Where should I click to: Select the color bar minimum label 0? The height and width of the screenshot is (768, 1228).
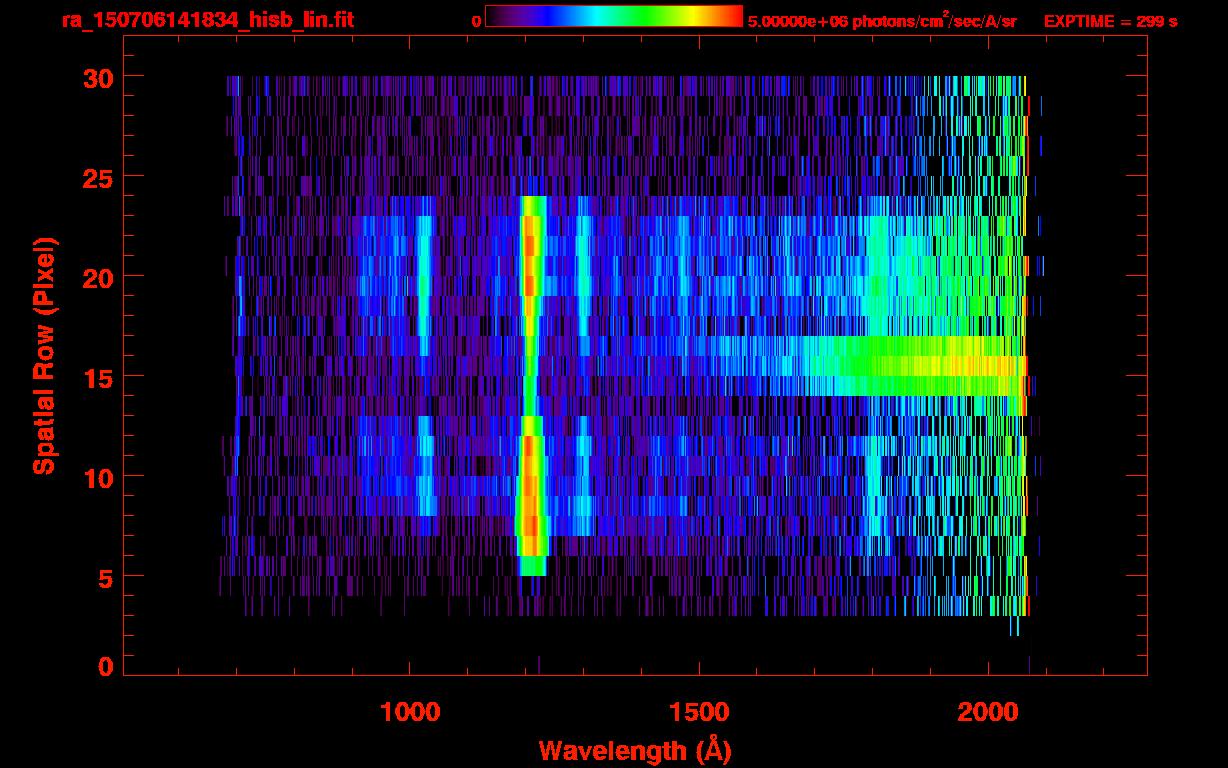click(476, 21)
